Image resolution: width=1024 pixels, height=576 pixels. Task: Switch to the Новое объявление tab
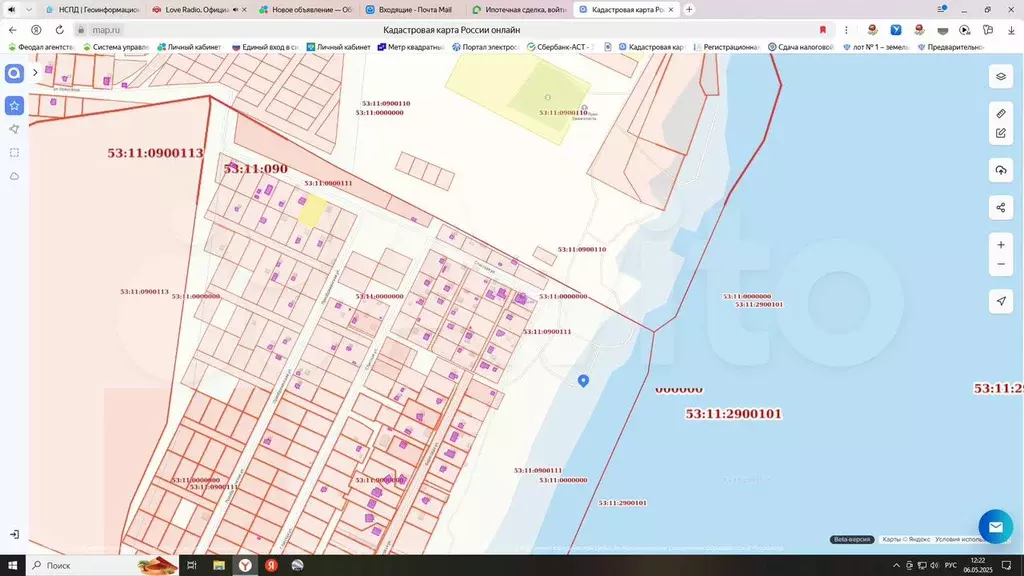306,10
